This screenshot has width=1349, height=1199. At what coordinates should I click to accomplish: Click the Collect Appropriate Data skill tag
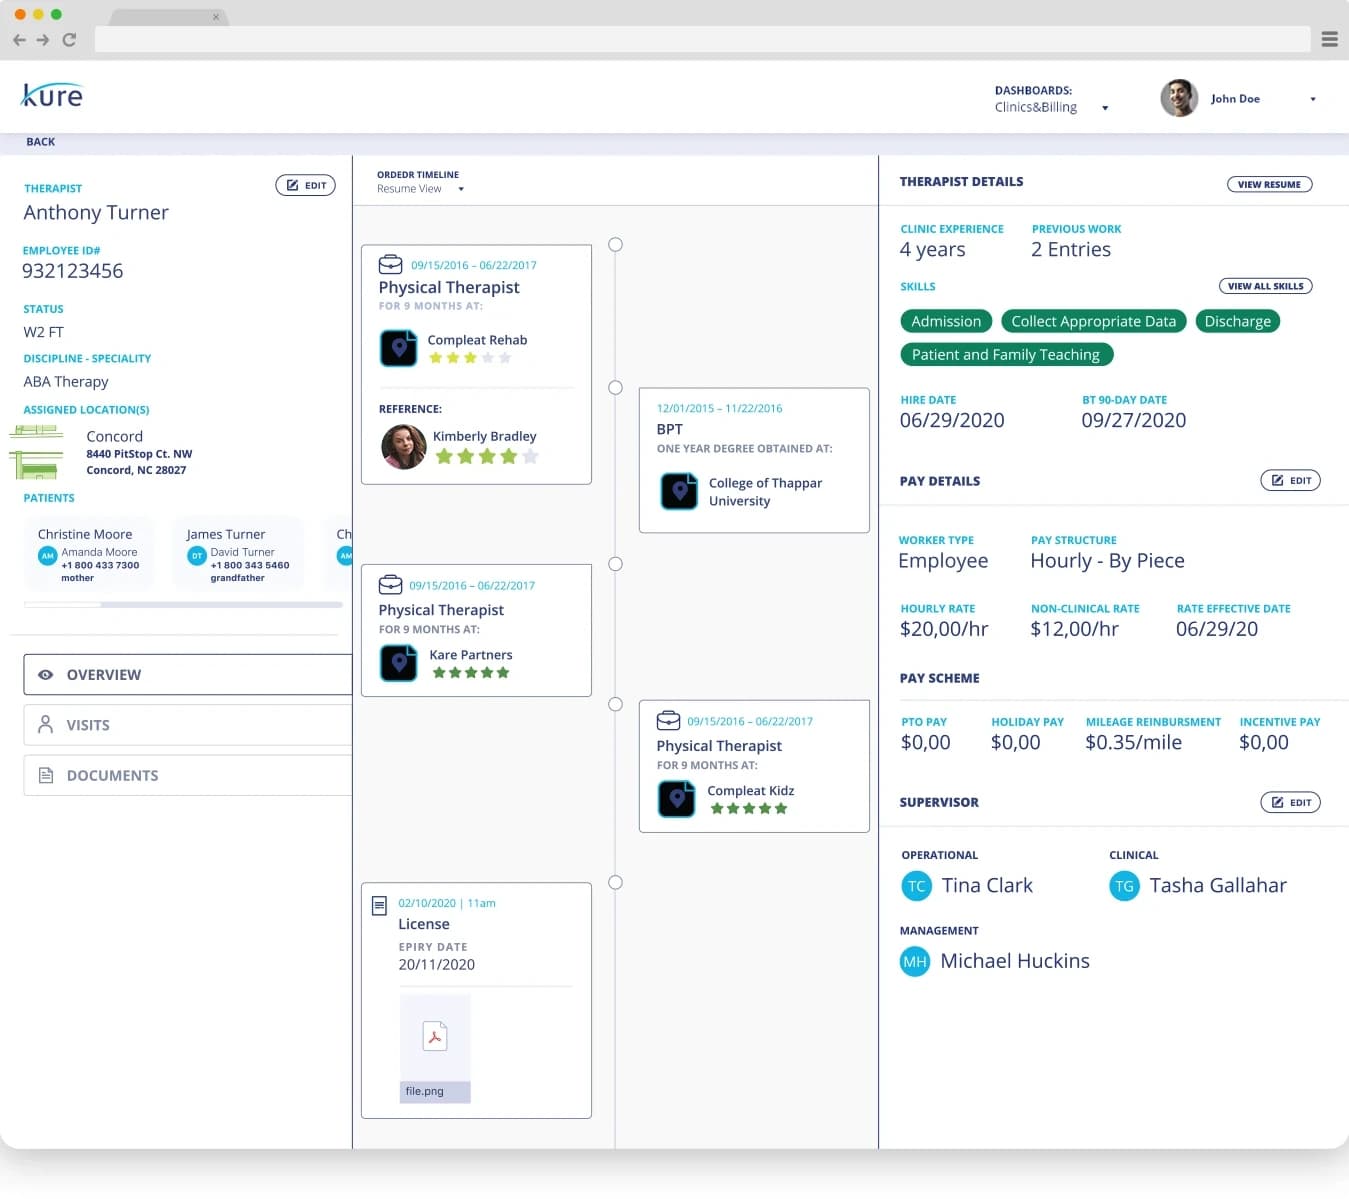click(x=1094, y=321)
